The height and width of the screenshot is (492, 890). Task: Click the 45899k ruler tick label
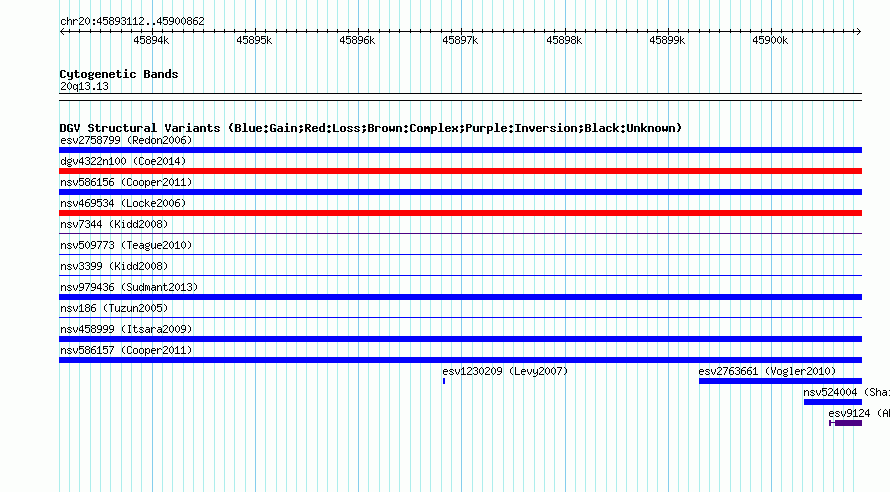(x=667, y=40)
